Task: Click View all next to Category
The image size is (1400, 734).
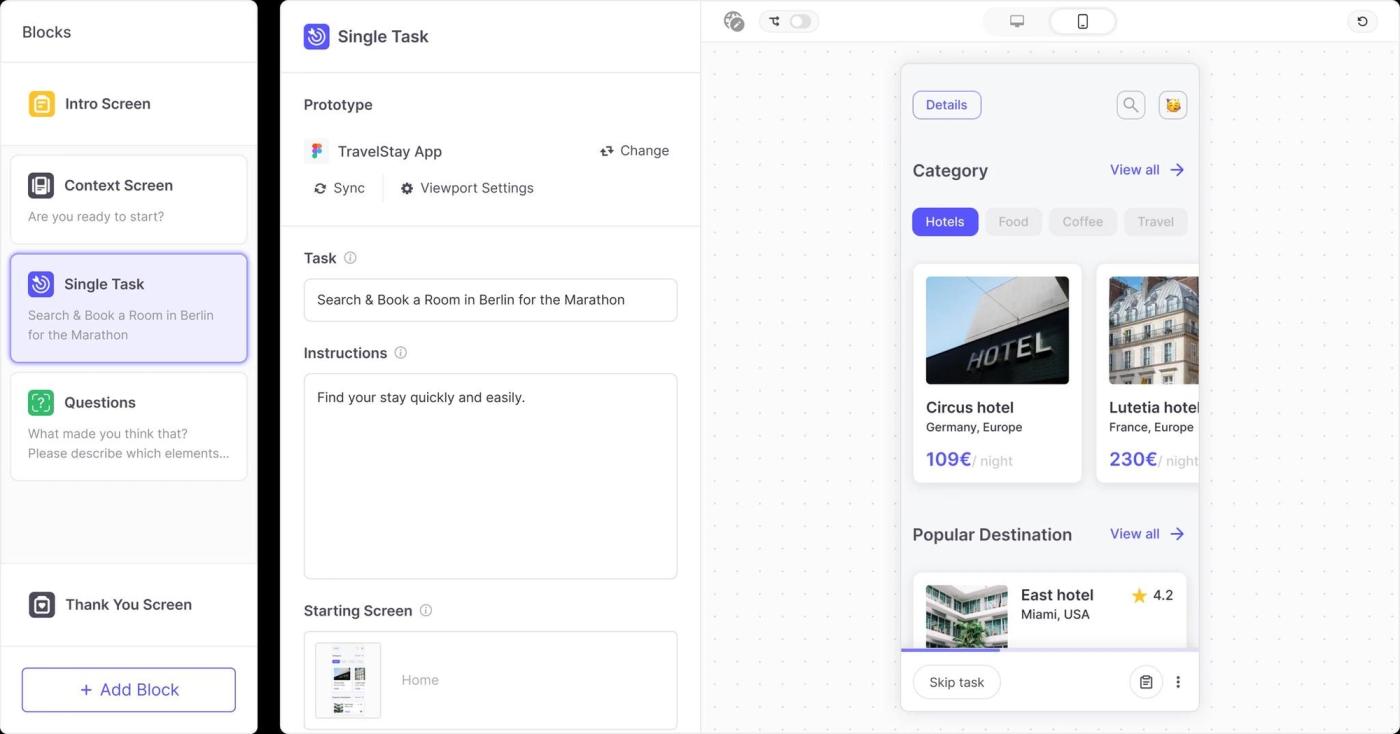Action: [1147, 170]
